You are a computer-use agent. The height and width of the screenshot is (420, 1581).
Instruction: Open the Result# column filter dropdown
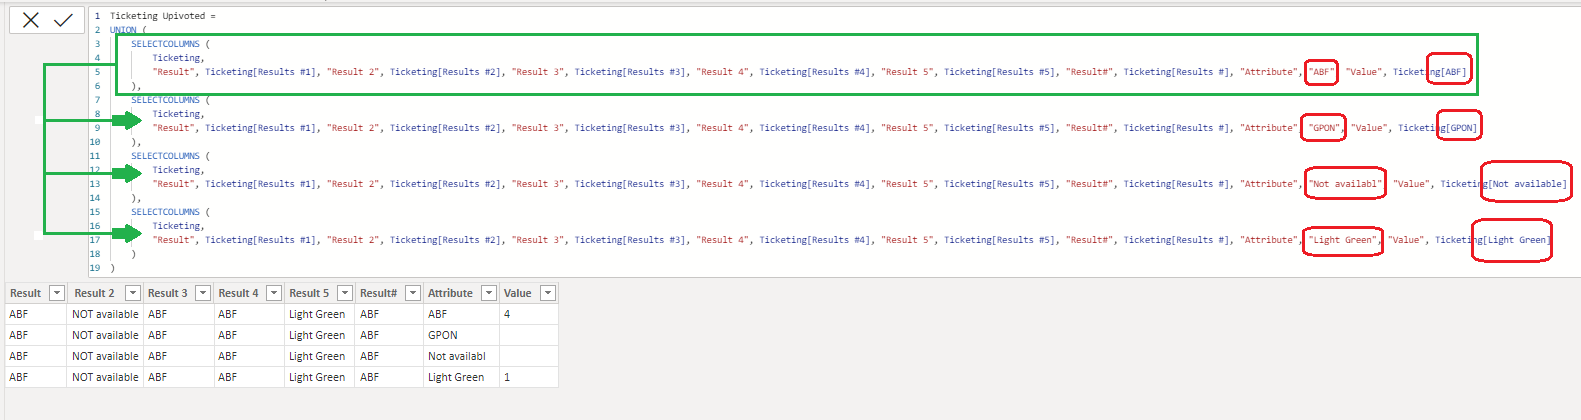tap(413, 293)
